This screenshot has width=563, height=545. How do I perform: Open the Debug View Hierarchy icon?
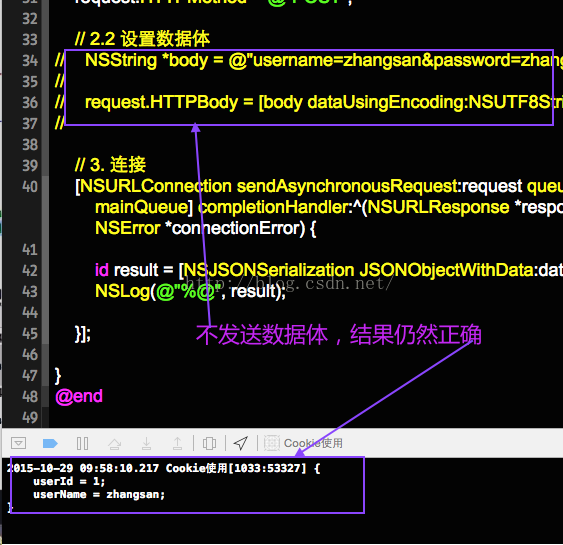209,443
